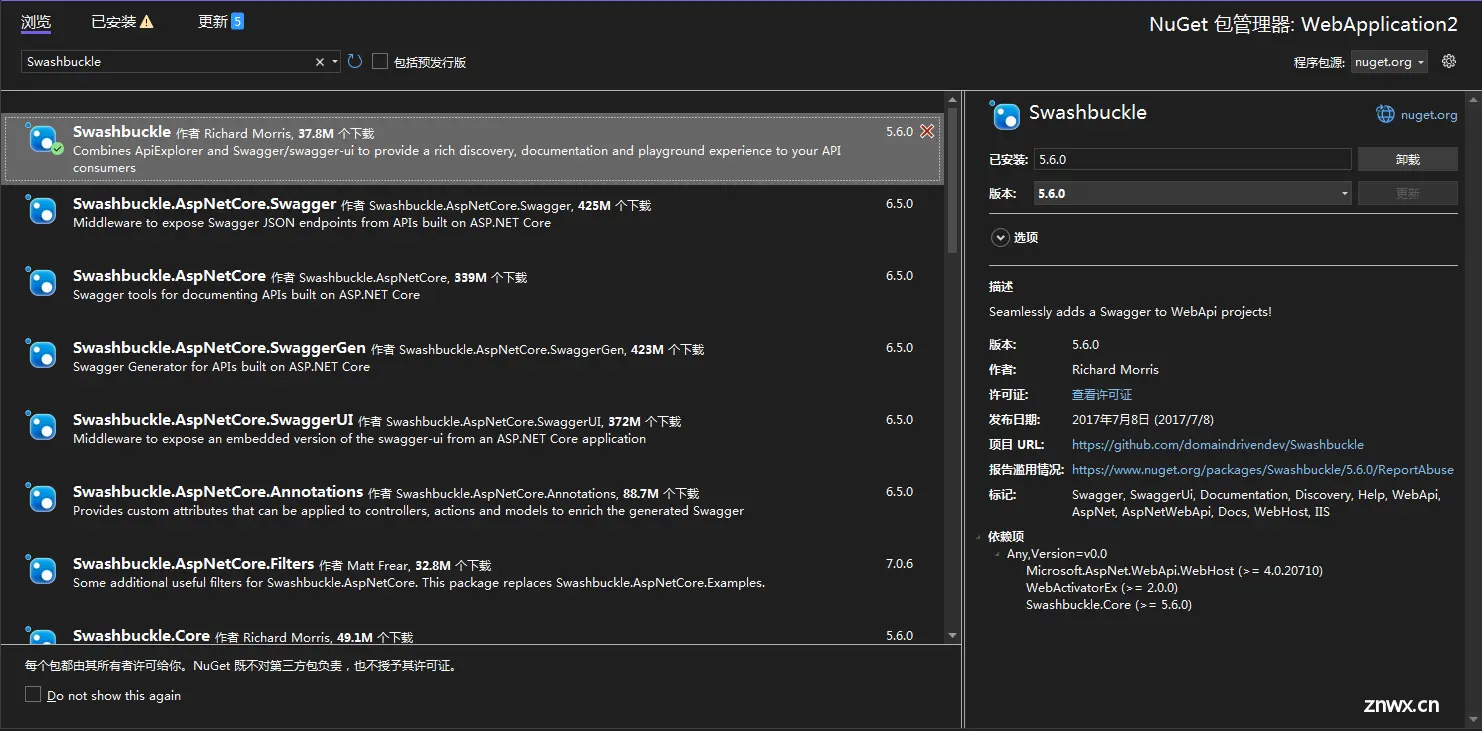Click the Swashbuckle.Core package icon
Screen dimensions: 1482x731
pos(40,636)
